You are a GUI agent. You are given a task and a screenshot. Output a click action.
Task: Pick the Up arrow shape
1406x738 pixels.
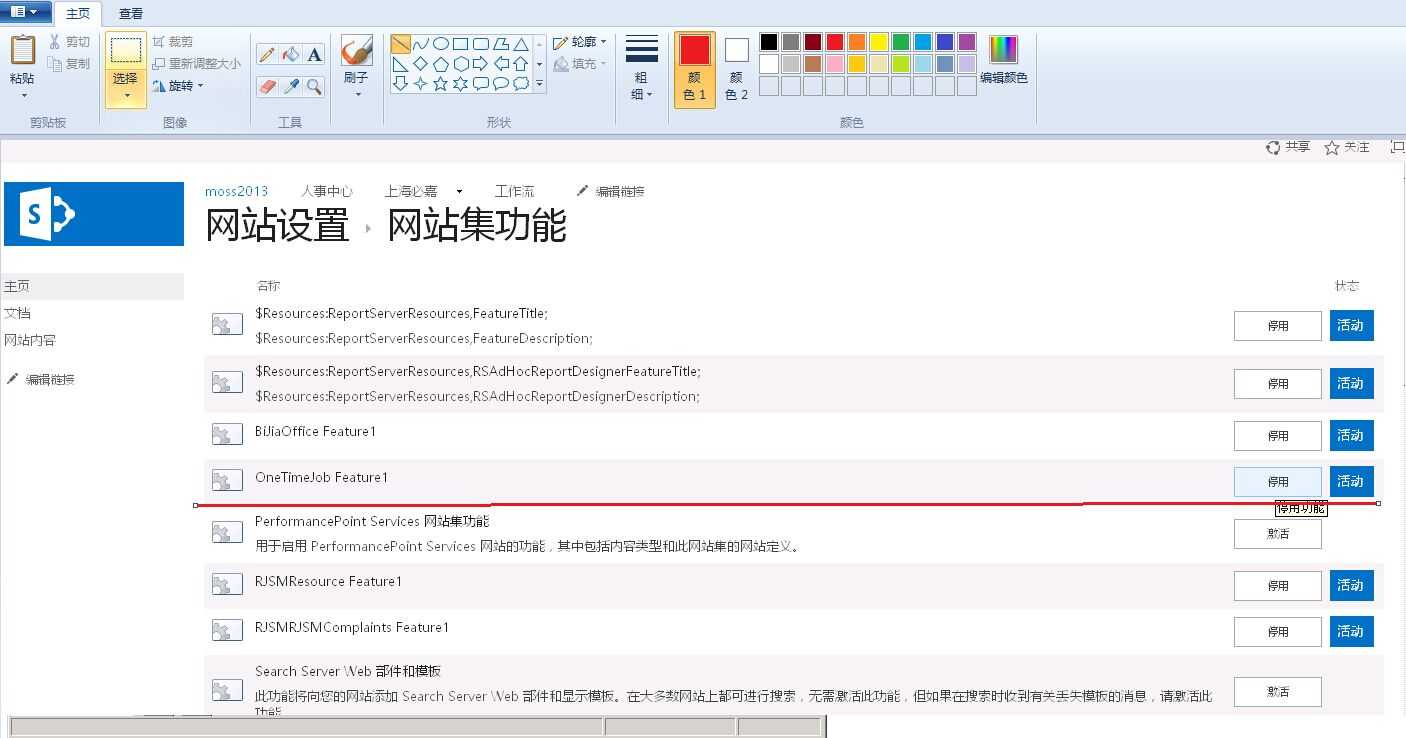[520, 64]
